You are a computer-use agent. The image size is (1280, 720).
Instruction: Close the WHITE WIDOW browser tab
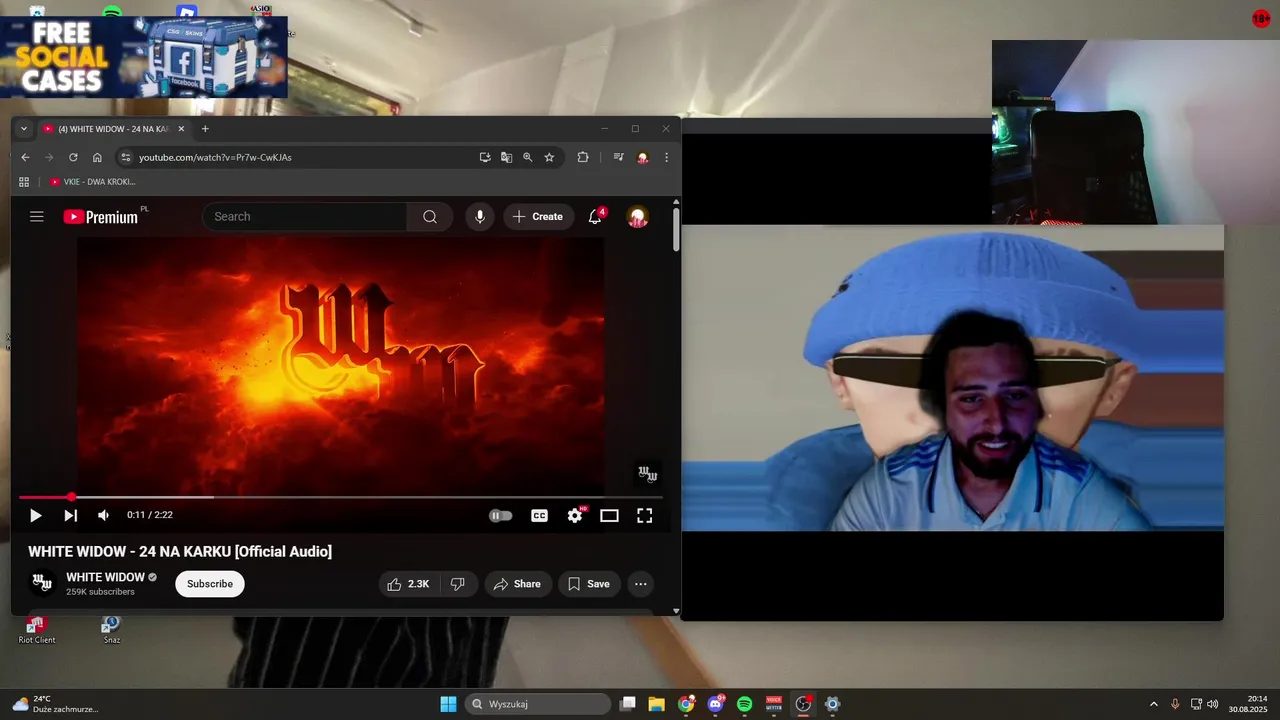(181, 129)
